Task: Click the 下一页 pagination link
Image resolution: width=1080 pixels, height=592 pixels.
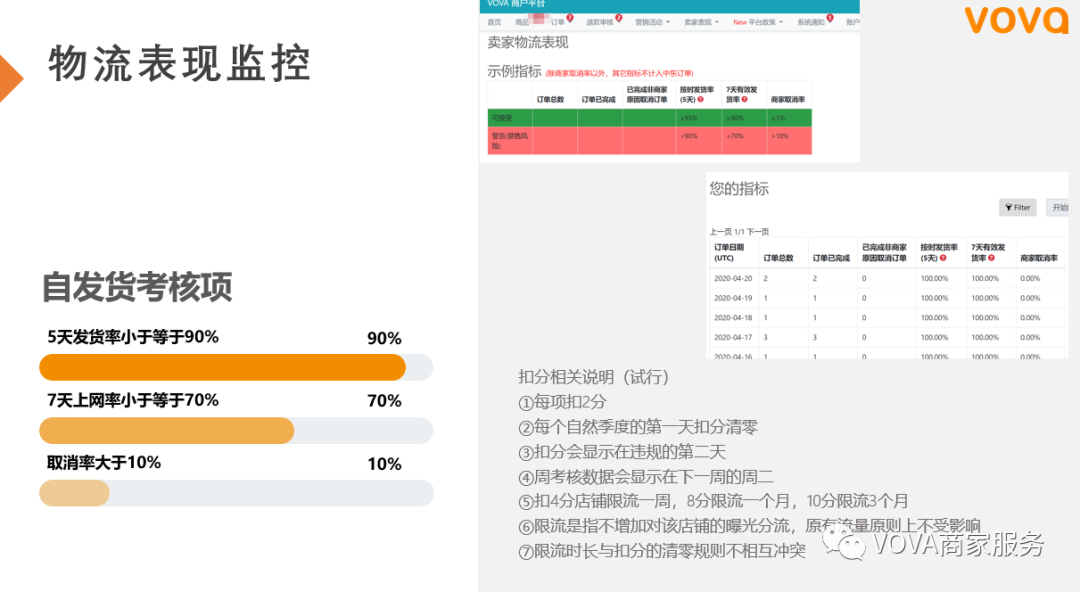Action: 758,232
